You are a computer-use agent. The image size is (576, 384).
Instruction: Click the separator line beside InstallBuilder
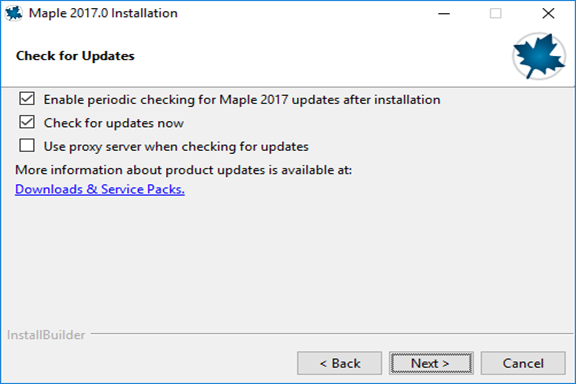pos(332,334)
